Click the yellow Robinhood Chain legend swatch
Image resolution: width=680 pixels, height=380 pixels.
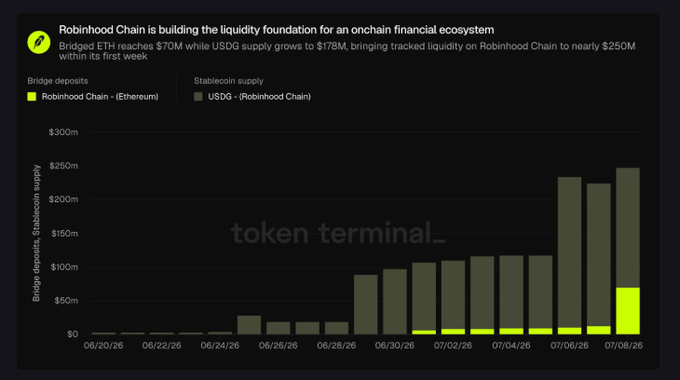32,96
